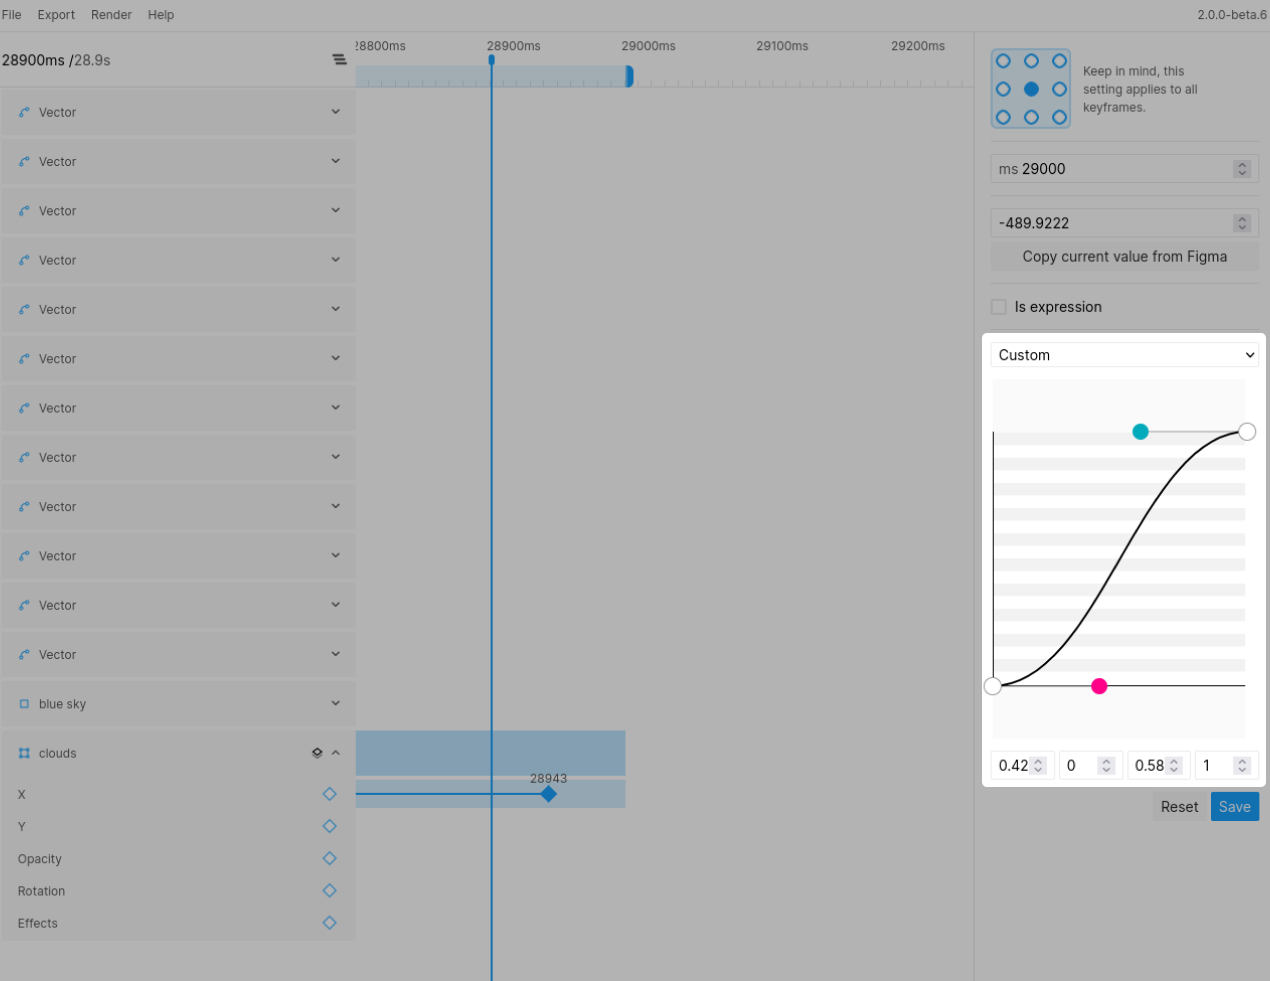Image resolution: width=1270 pixels, height=981 pixels.
Task: Click the layers stack icon on clouds row
Action: (x=317, y=753)
